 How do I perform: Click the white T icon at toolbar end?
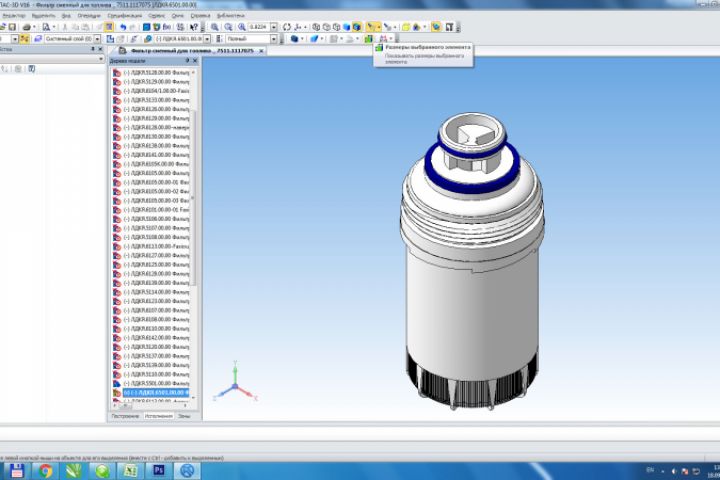pos(450,27)
